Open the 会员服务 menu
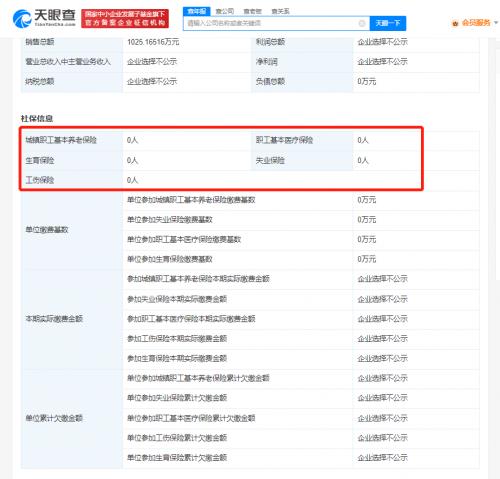This screenshot has height=479, width=500. pos(476,23)
